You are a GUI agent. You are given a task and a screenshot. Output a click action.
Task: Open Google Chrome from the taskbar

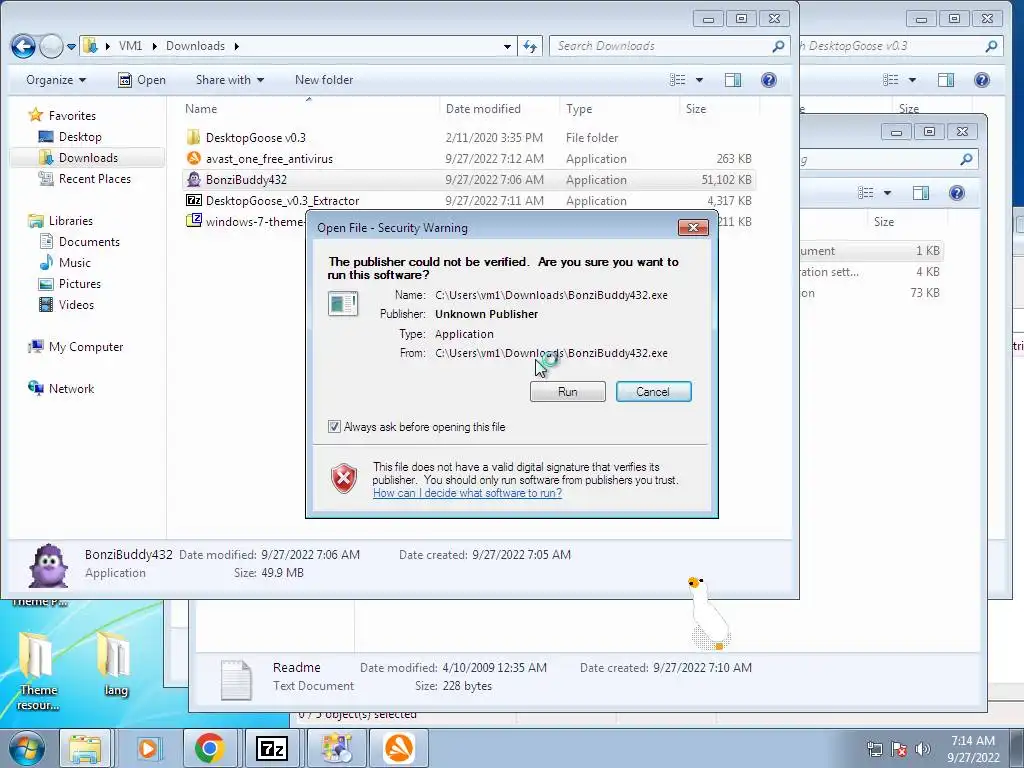[209, 748]
